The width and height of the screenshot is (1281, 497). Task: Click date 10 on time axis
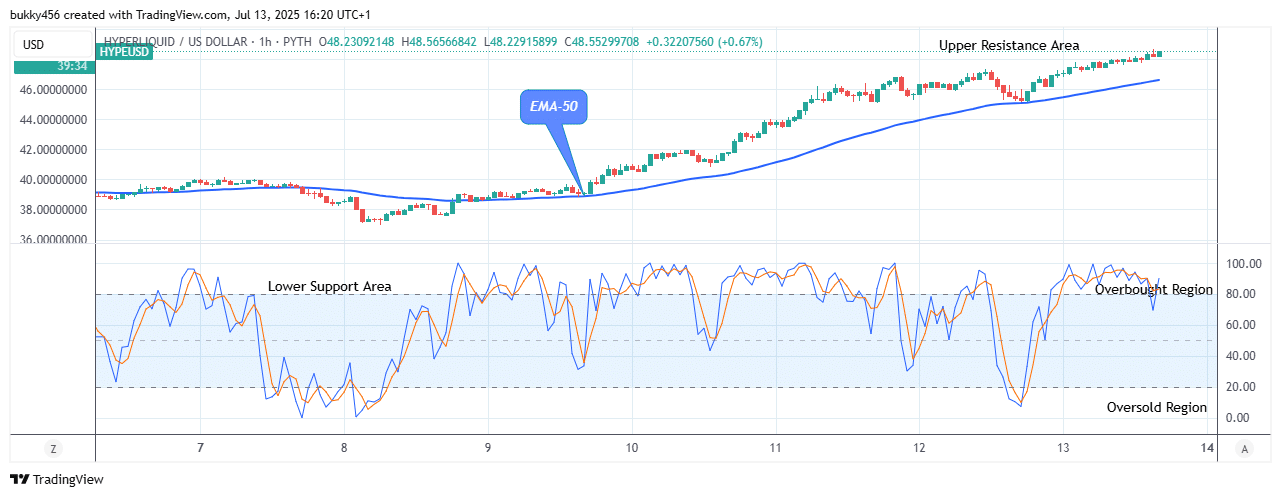[631, 449]
